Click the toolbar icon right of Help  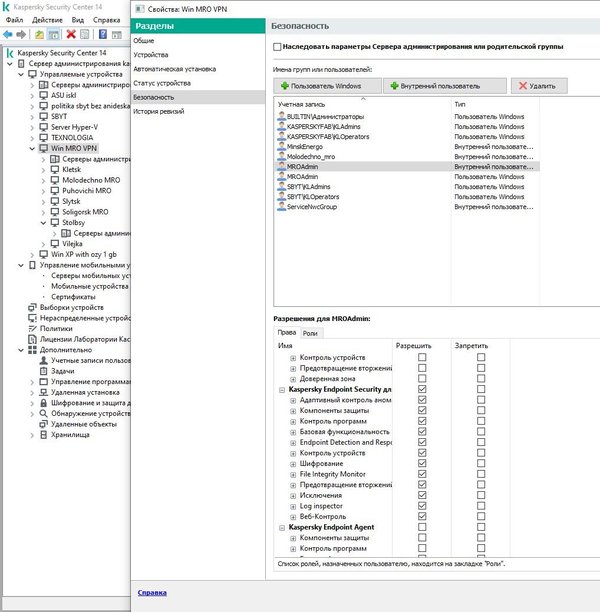point(116,34)
